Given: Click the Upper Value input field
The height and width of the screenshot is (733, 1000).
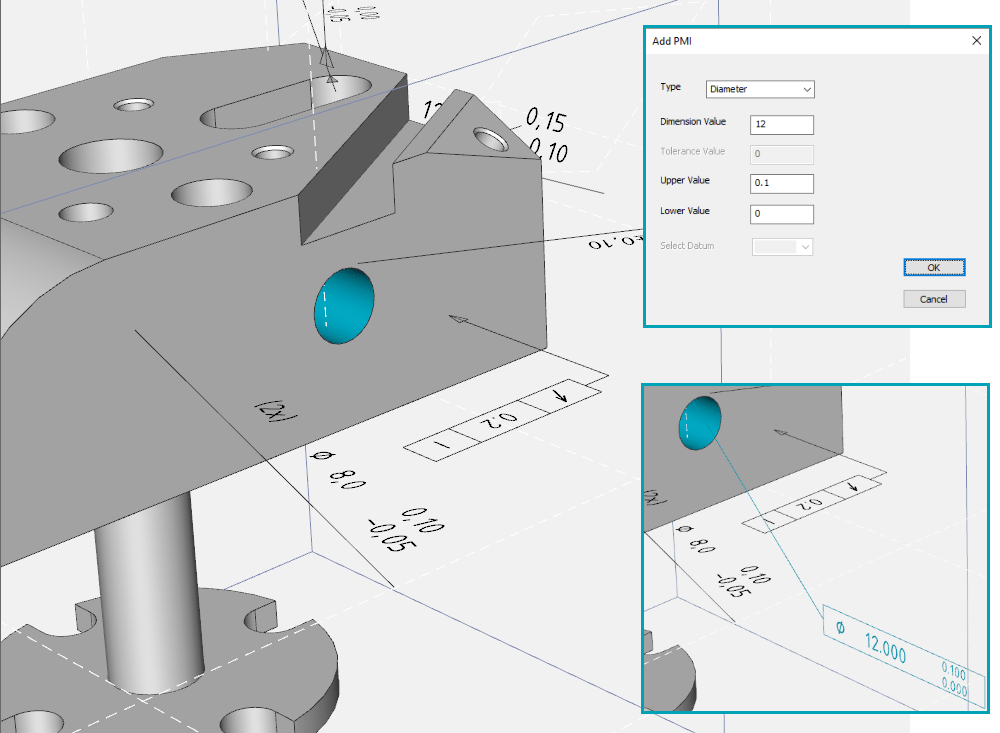Looking at the screenshot, I should point(781,184).
